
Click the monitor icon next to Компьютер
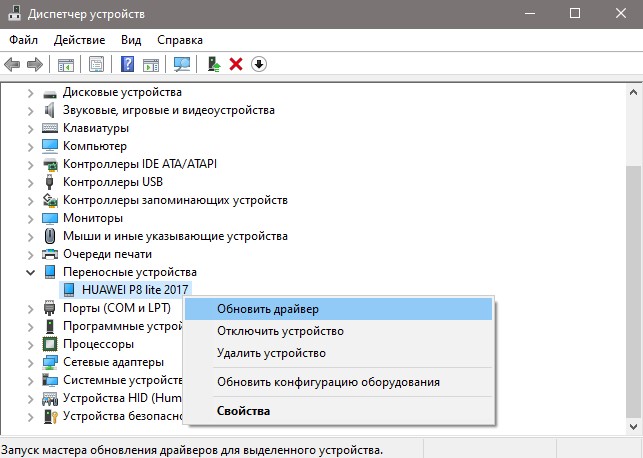click(x=50, y=146)
